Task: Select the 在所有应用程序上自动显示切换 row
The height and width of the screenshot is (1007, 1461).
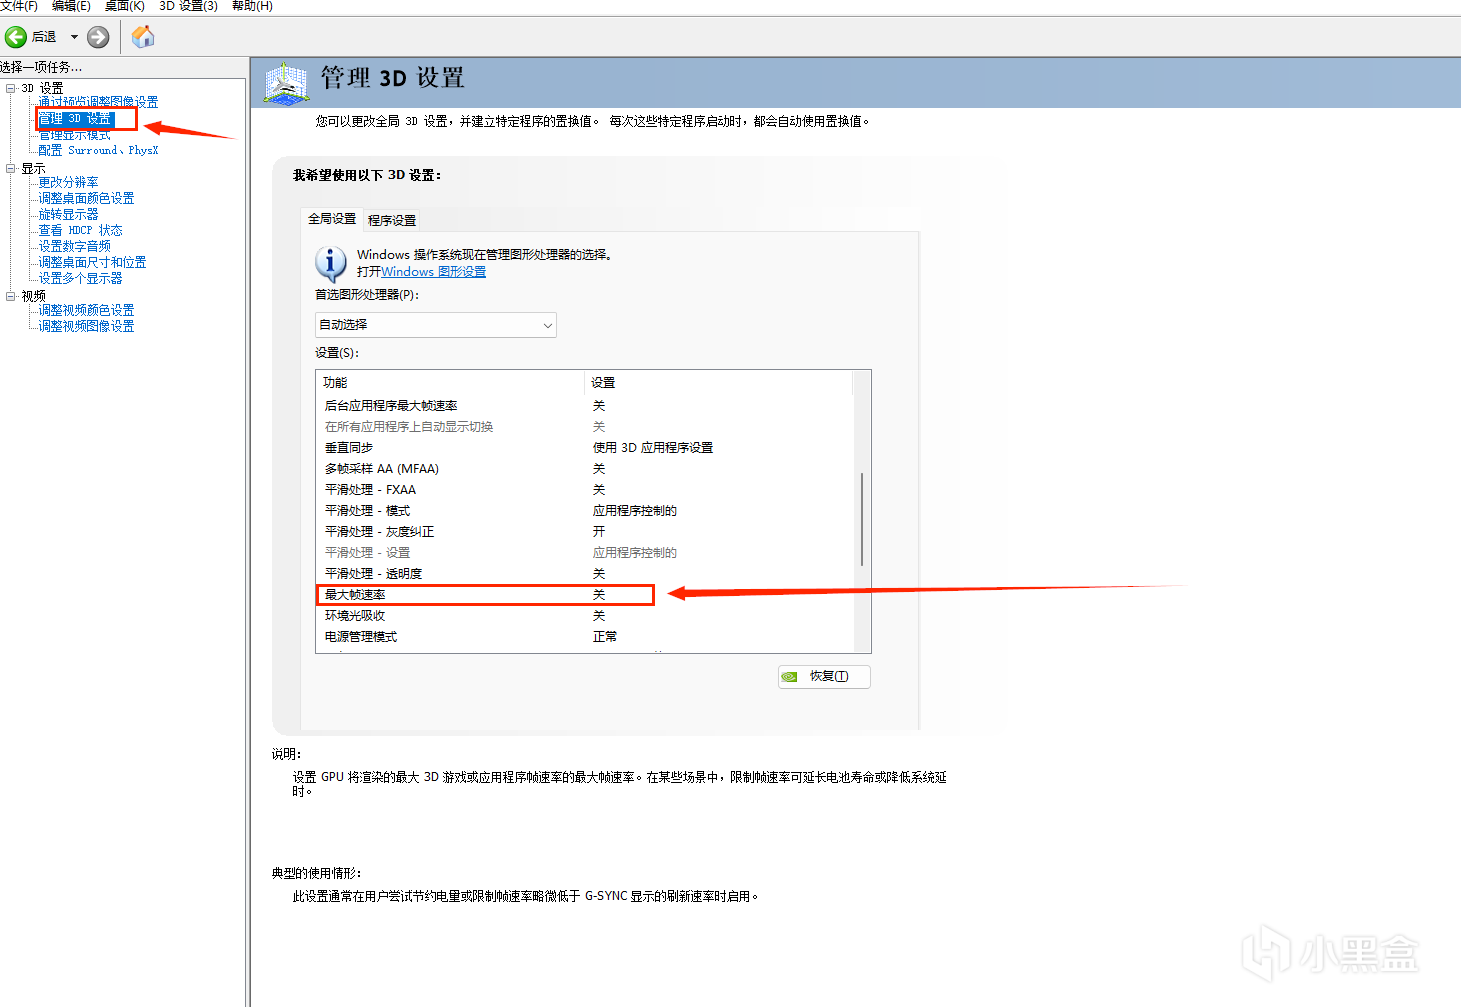Action: (x=585, y=427)
